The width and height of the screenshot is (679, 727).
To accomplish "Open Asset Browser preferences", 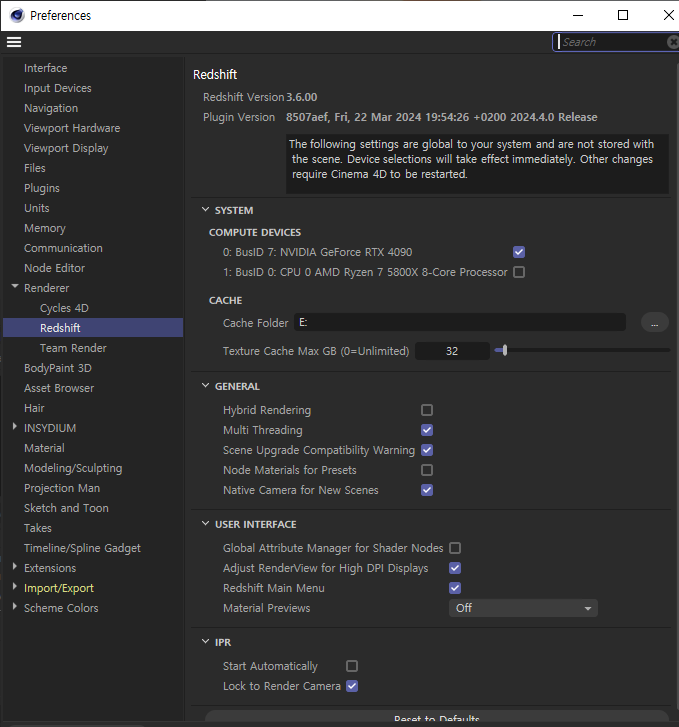I will (x=59, y=388).
